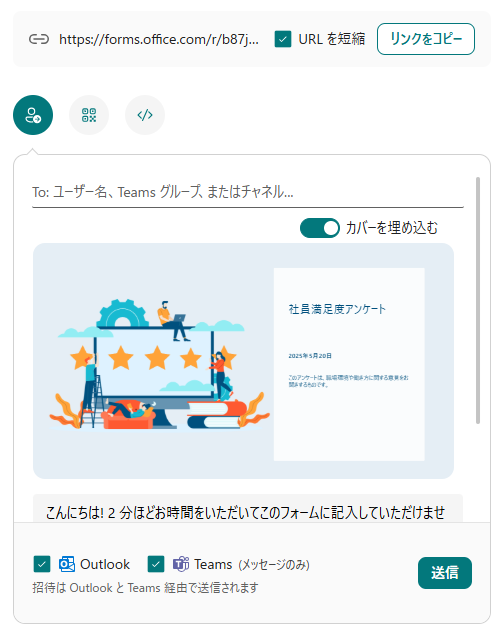
Task: Click the To recipients input field
Action: tap(248, 192)
